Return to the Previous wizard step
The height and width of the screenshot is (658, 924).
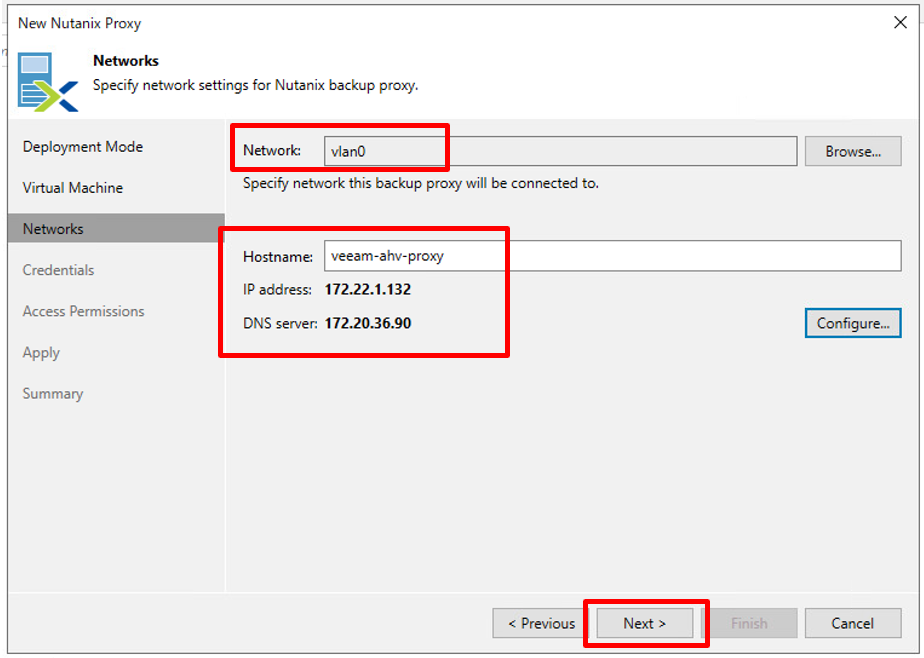[541, 623]
